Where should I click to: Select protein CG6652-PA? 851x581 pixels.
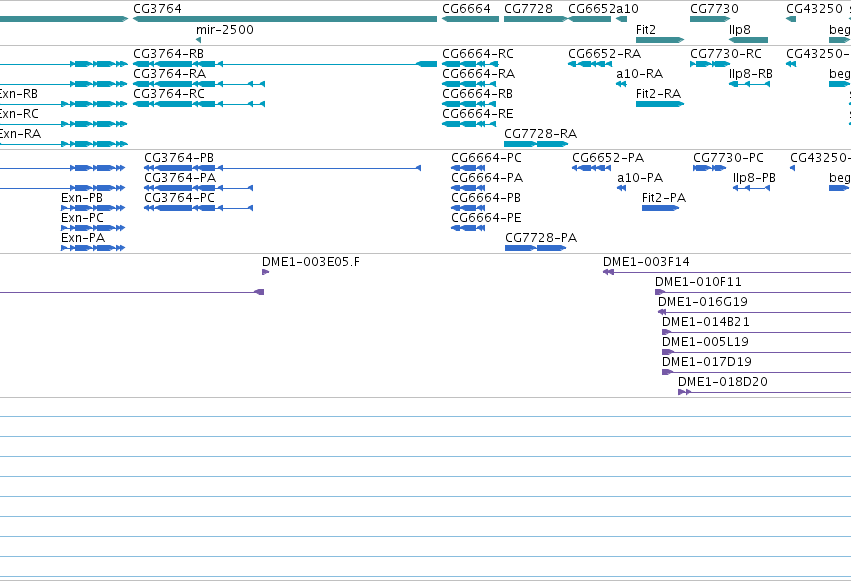592,168
